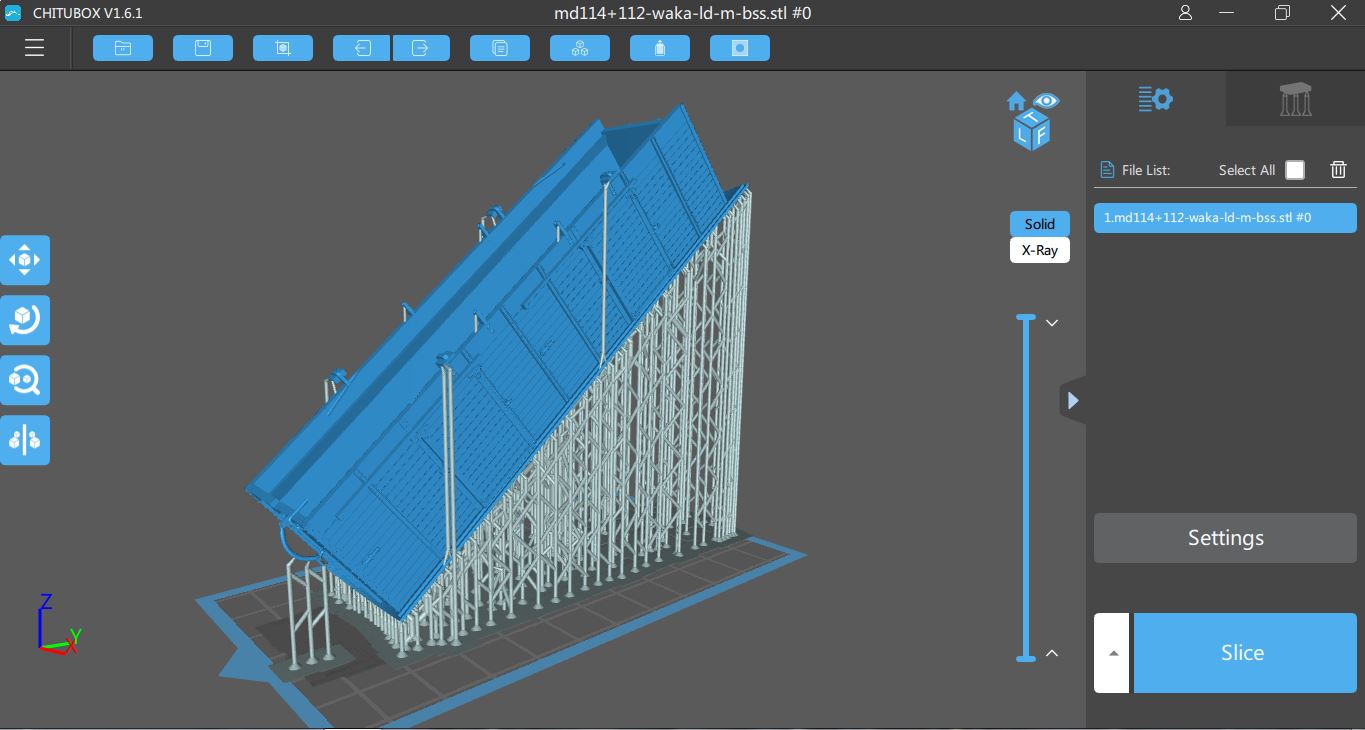1365x730 pixels.
Task: Select the Mirror tool on left sidebar
Action: pos(25,440)
